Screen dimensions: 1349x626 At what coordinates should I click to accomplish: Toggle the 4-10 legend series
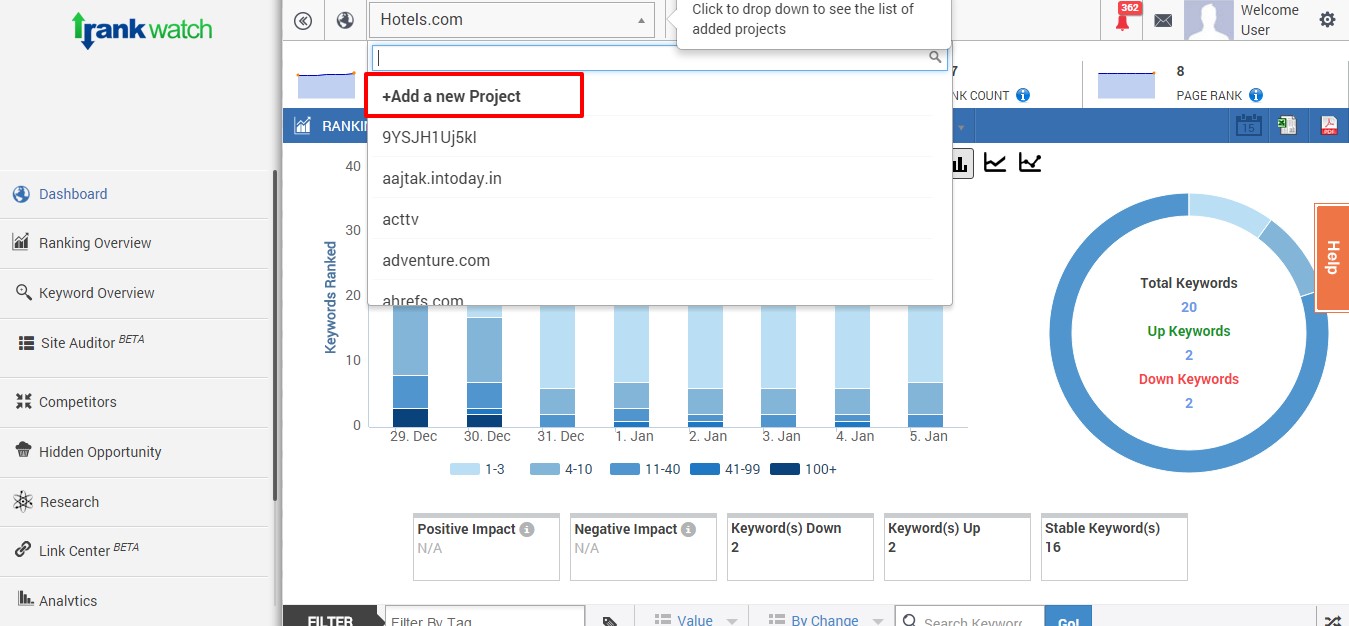click(x=561, y=469)
